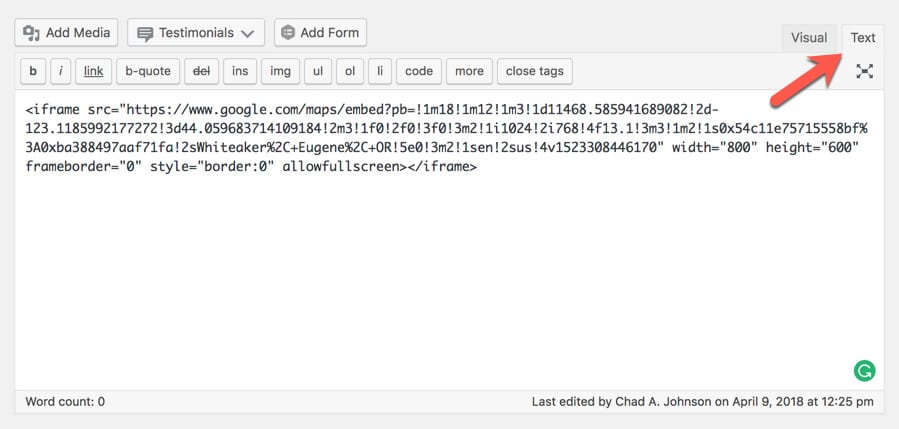Click the green Grammarly icon
899x429 pixels.
tap(864, 370)
